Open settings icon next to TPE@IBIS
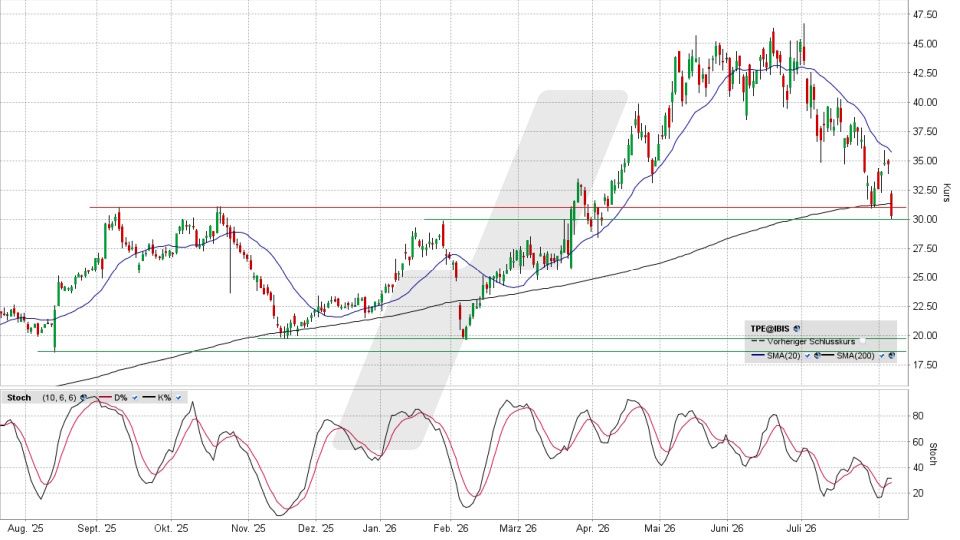 (x=797, y=329)
